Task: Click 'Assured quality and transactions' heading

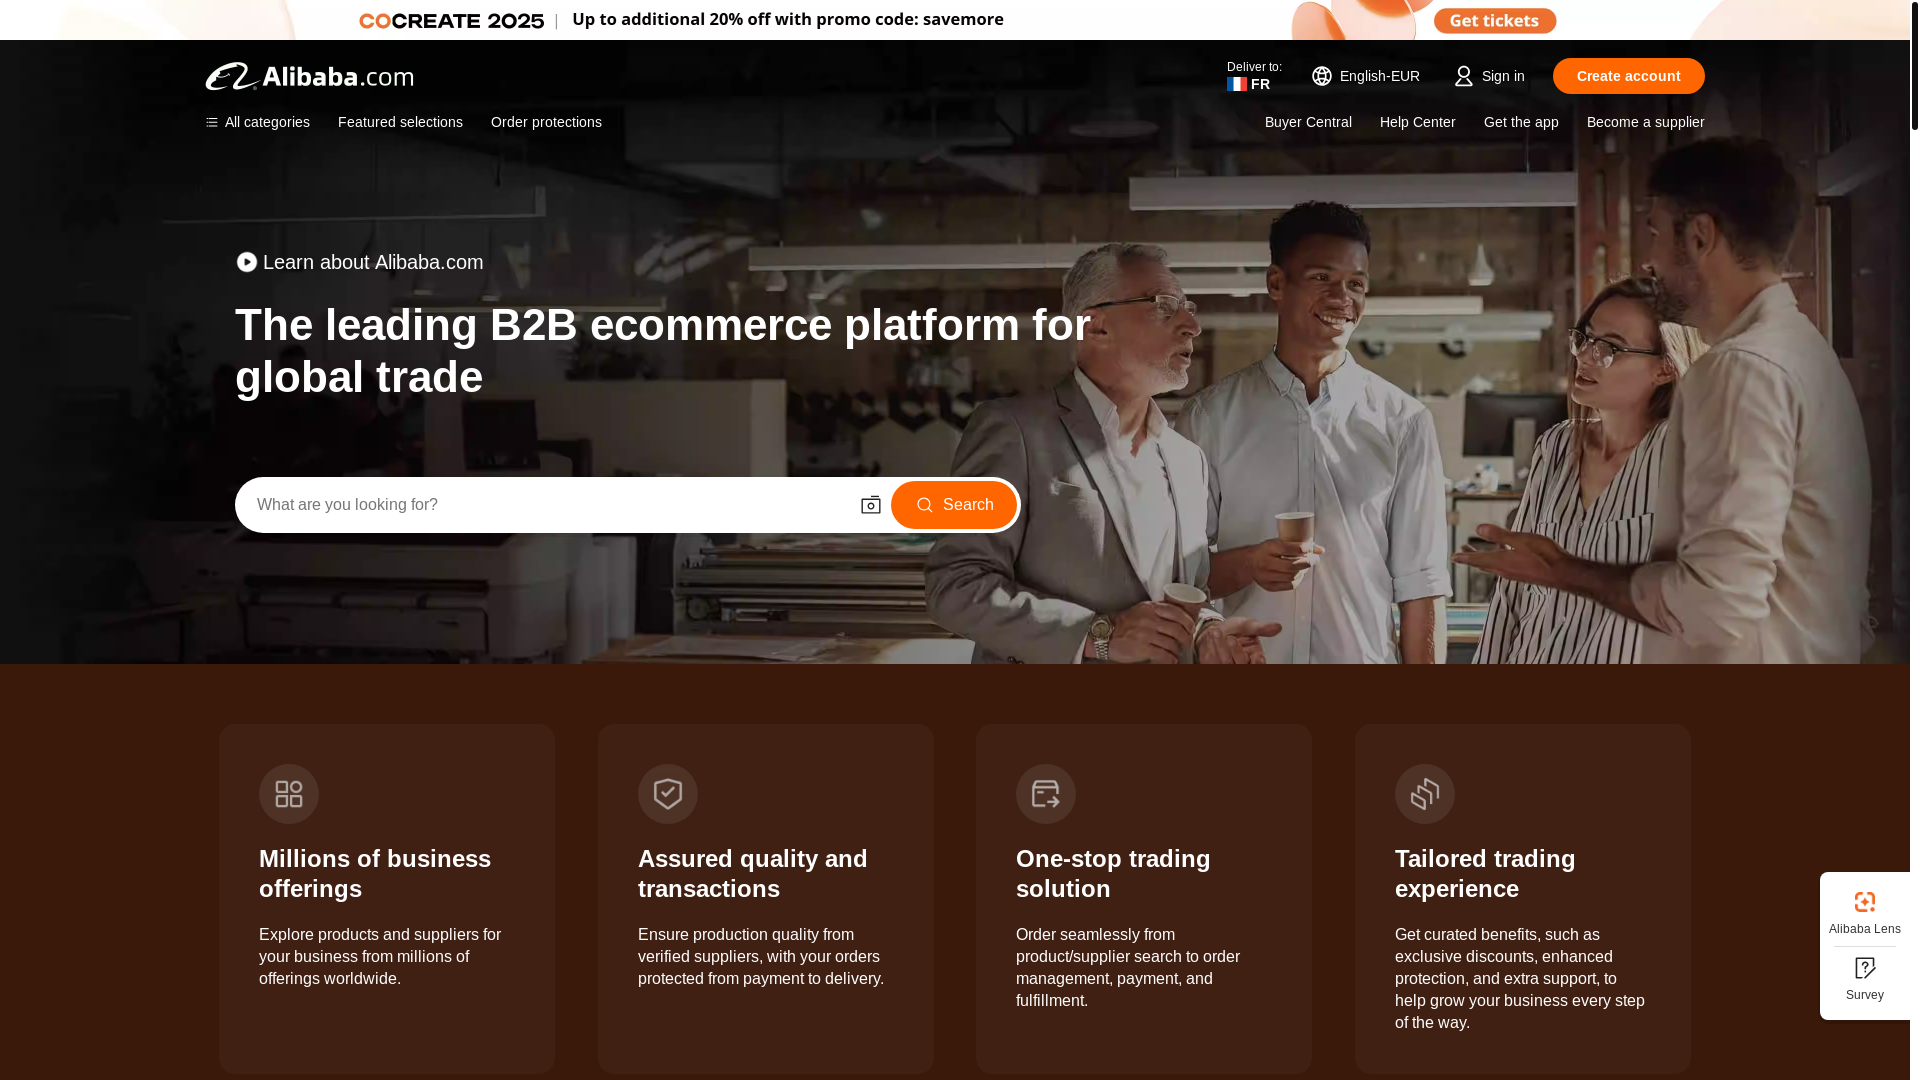Action: (752, 874)
